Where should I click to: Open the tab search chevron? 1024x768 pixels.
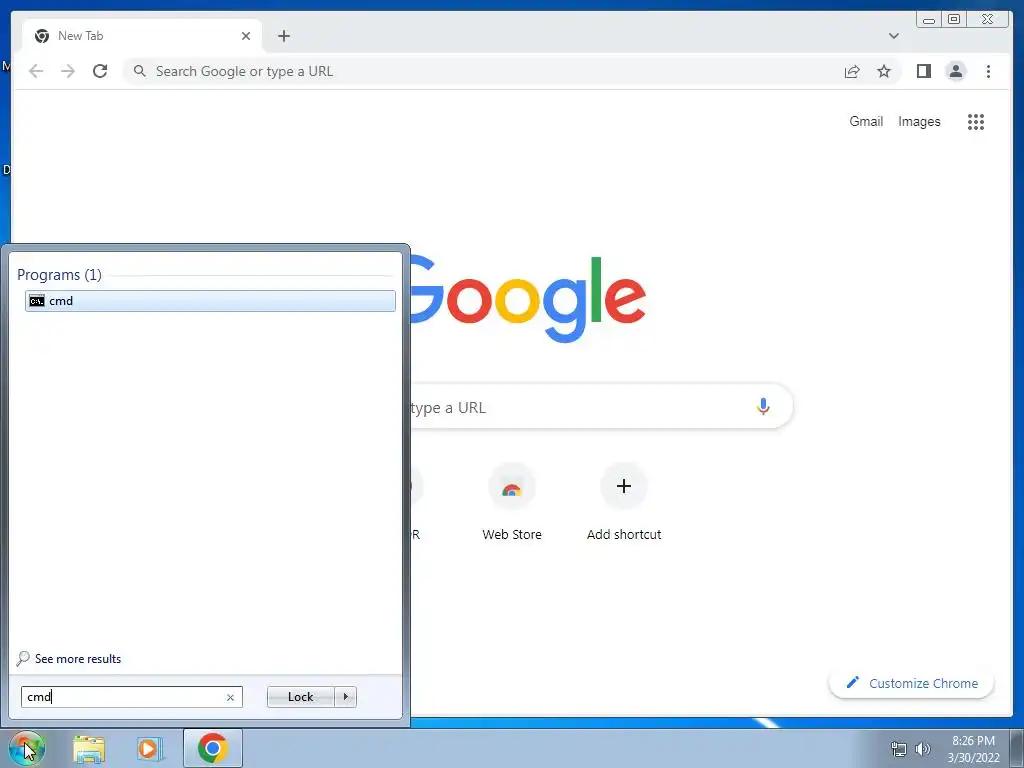point(893,36)
